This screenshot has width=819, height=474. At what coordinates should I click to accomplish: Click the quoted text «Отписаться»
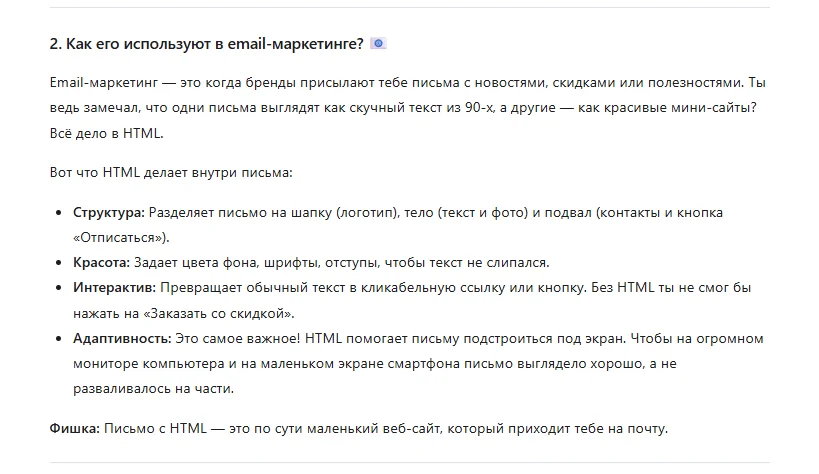(118, 237)
